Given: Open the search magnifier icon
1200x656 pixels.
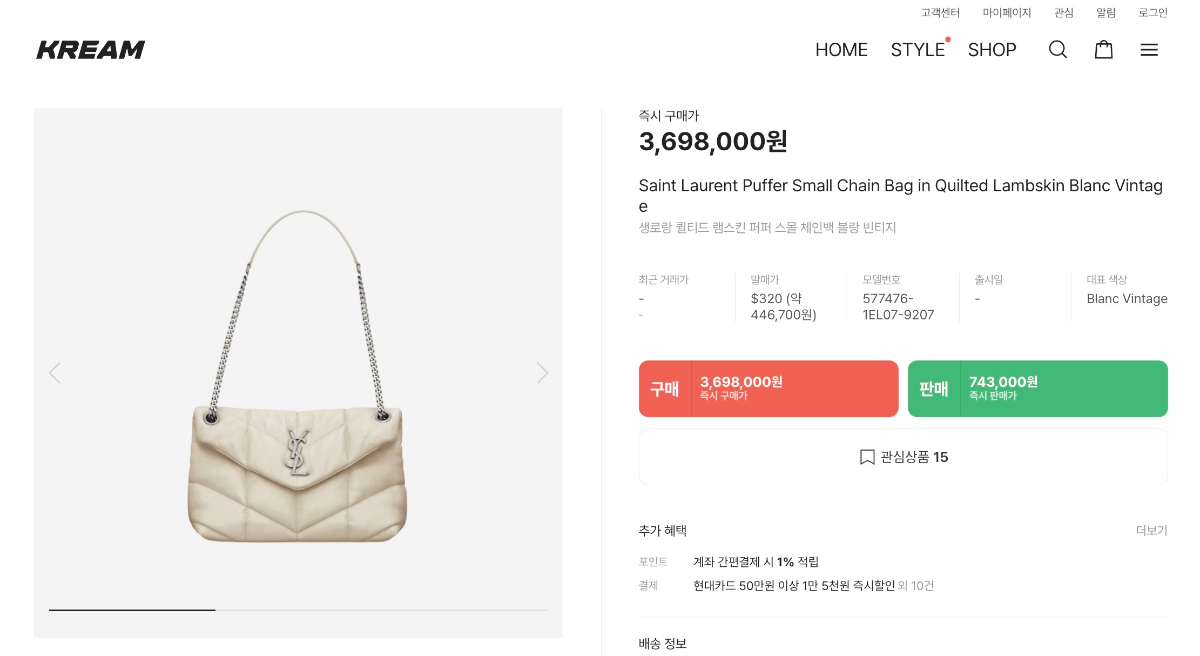Looking at the screenshot, I should pyautogui.click(x=1057, y=50).
